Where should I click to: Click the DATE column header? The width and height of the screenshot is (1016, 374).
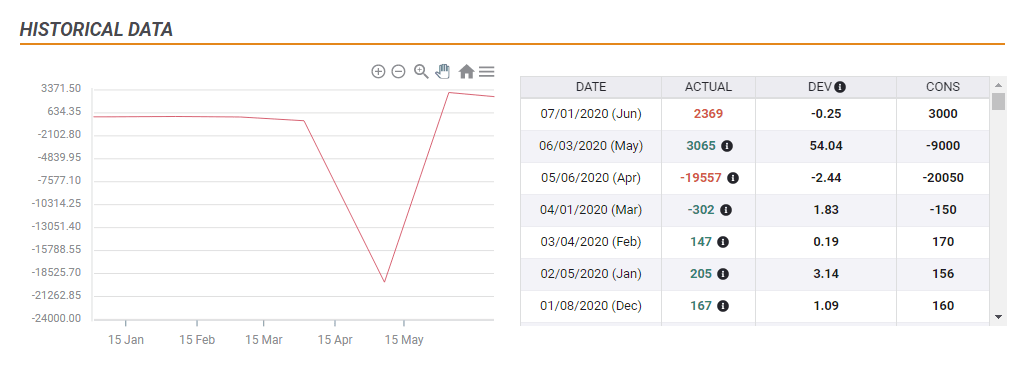591,87
